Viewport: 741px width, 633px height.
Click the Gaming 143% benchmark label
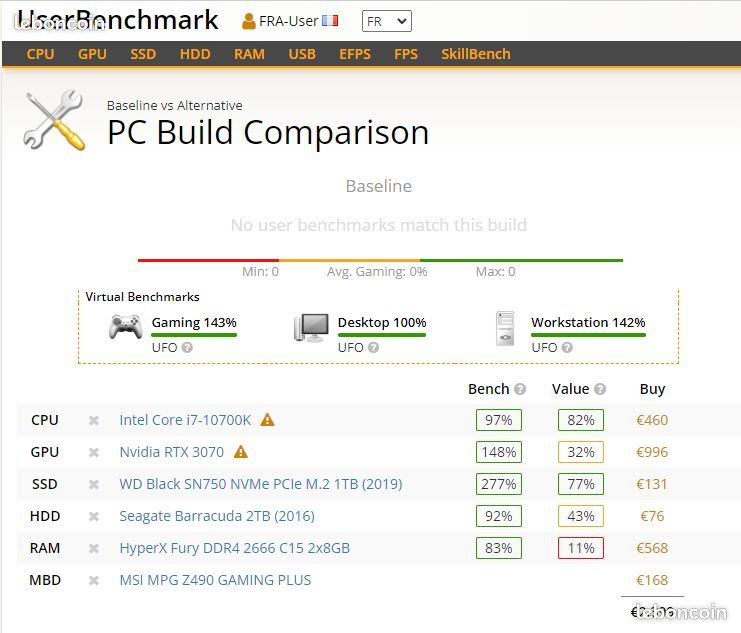pos(194,322)
